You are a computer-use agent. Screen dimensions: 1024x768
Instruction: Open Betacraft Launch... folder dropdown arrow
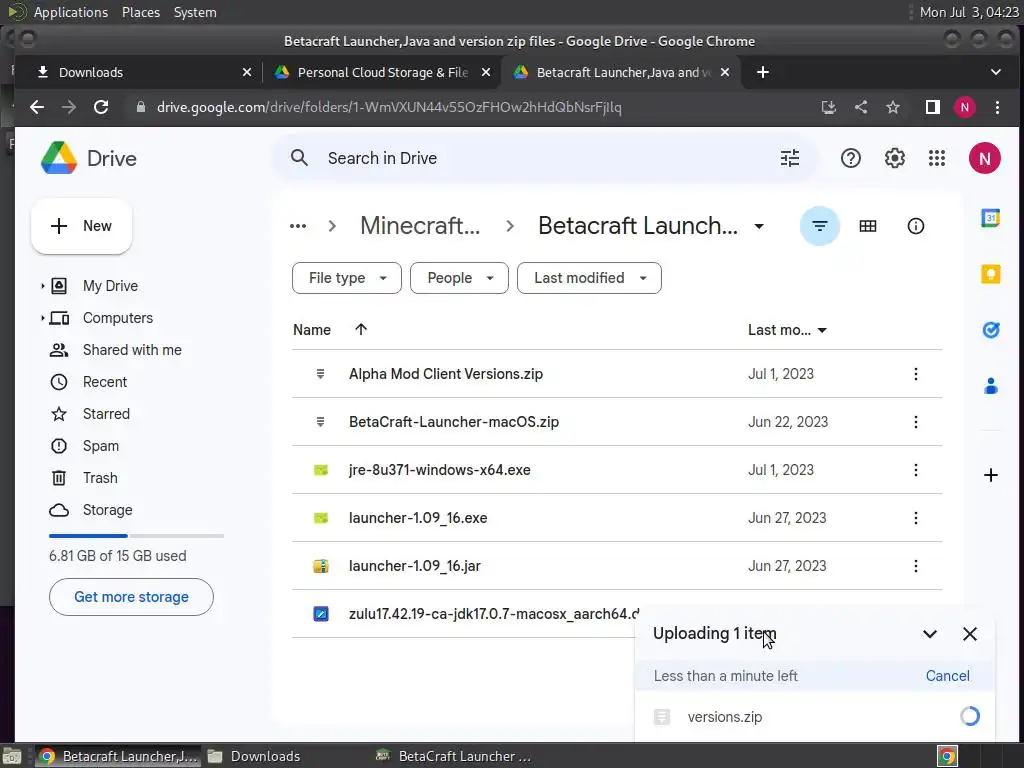coord(758,226)
